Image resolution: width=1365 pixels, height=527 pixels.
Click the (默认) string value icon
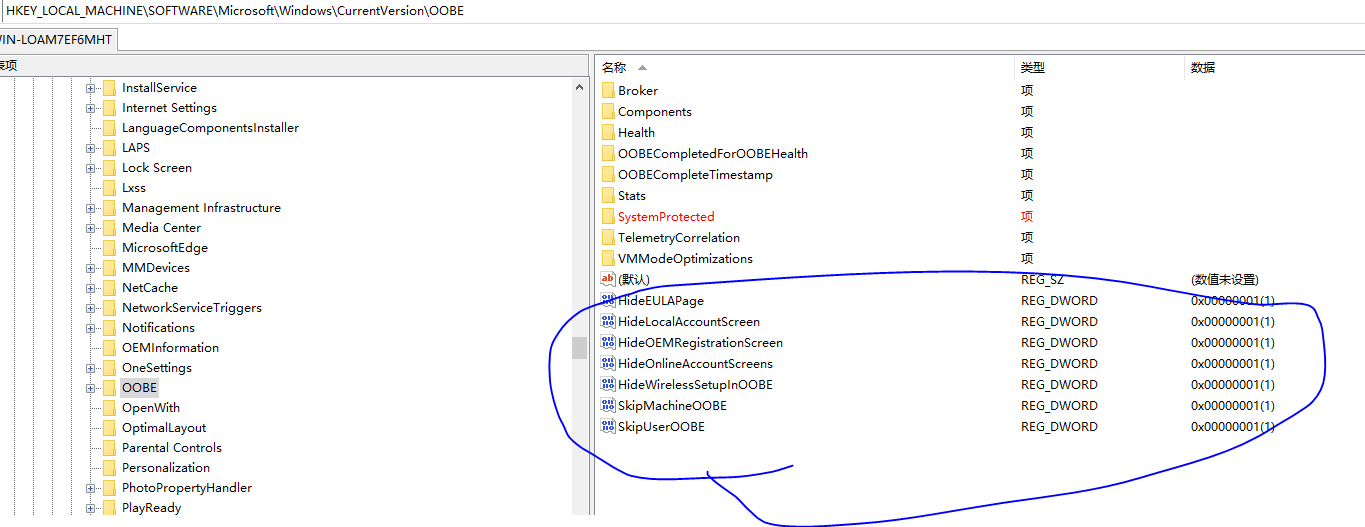pos(608,280)
